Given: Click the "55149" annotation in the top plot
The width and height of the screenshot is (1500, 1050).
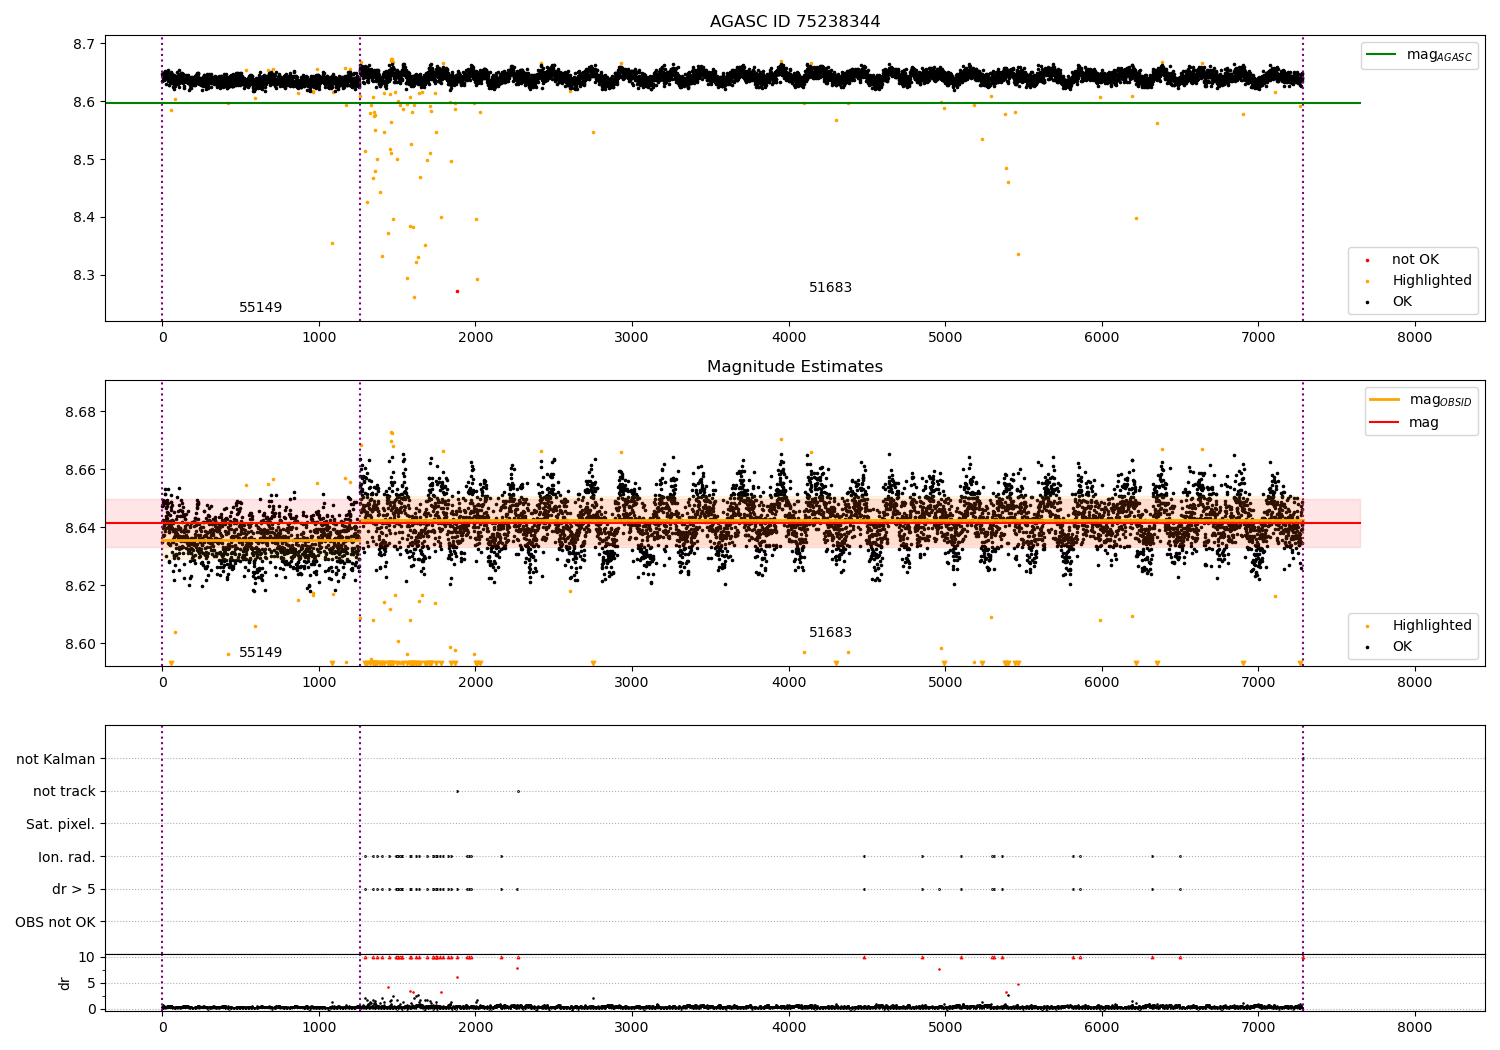Looking at the screenshot, I should (260, 308).
